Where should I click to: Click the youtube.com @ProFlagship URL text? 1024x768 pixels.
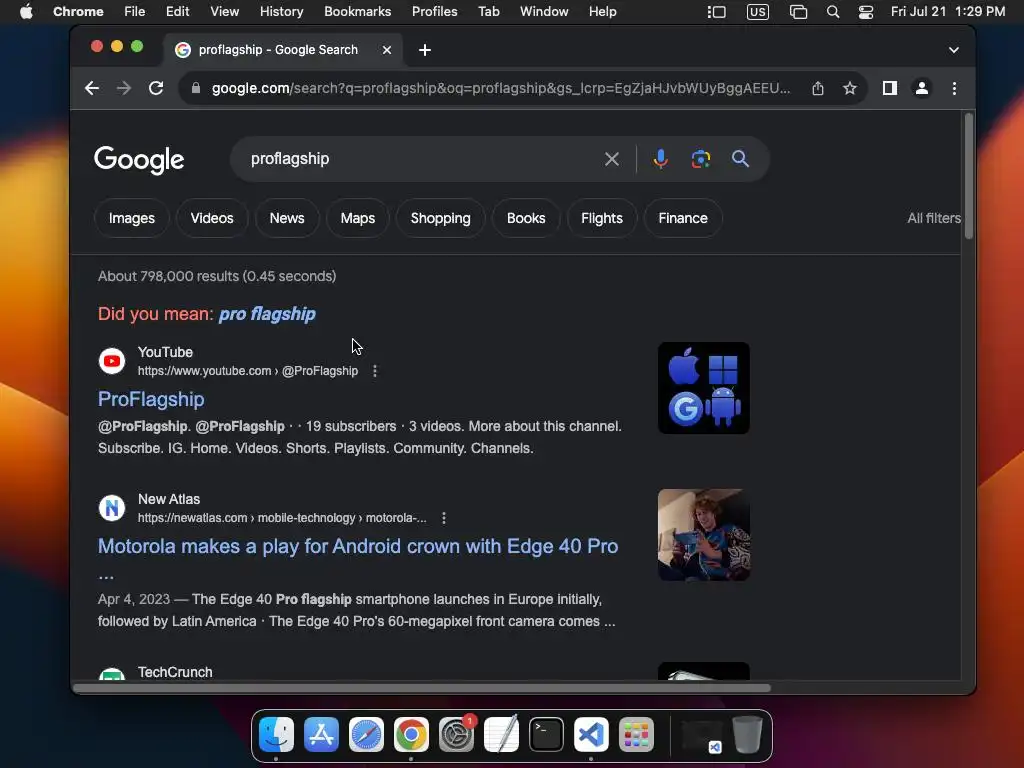coord(248,371)
